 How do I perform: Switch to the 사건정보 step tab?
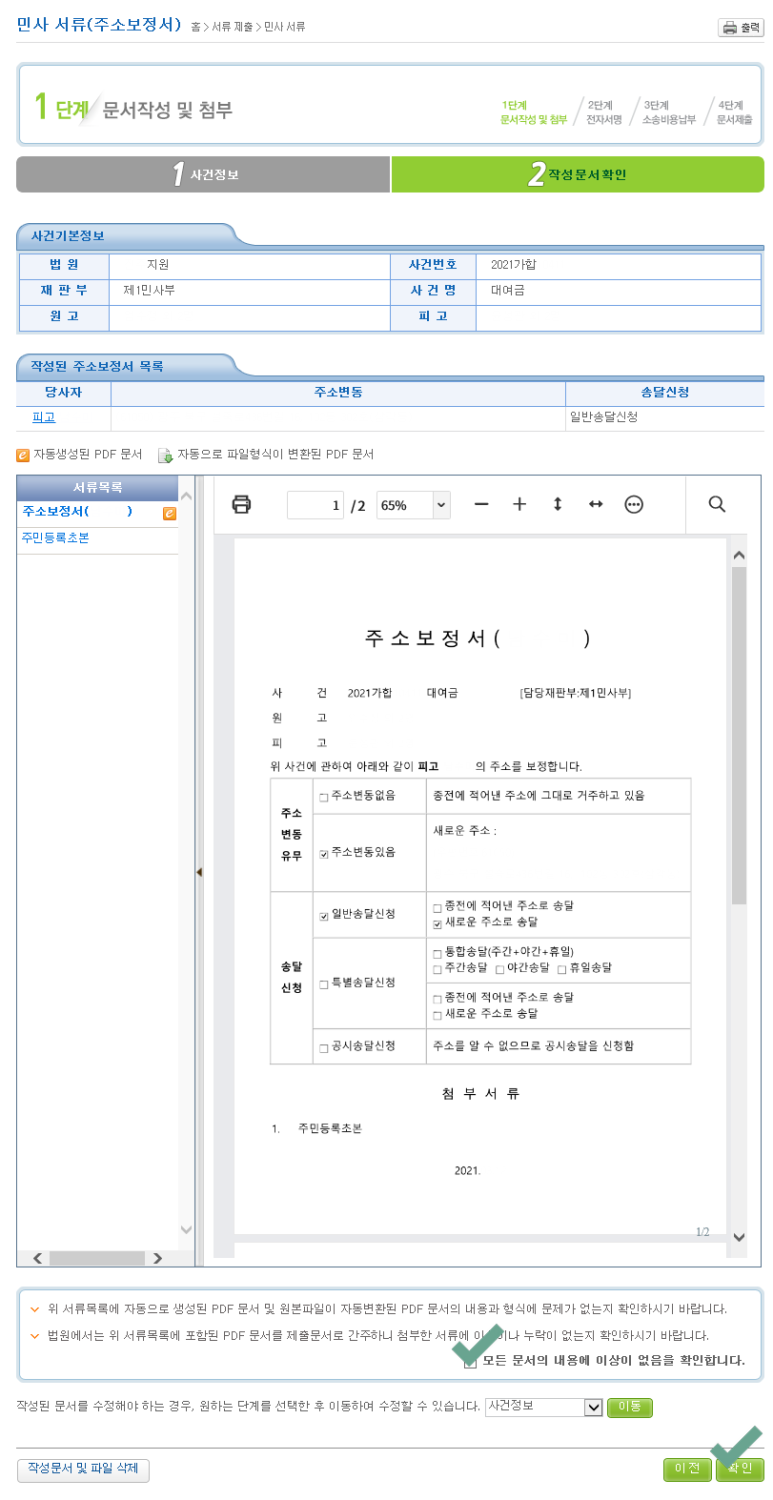pos(203,174)
